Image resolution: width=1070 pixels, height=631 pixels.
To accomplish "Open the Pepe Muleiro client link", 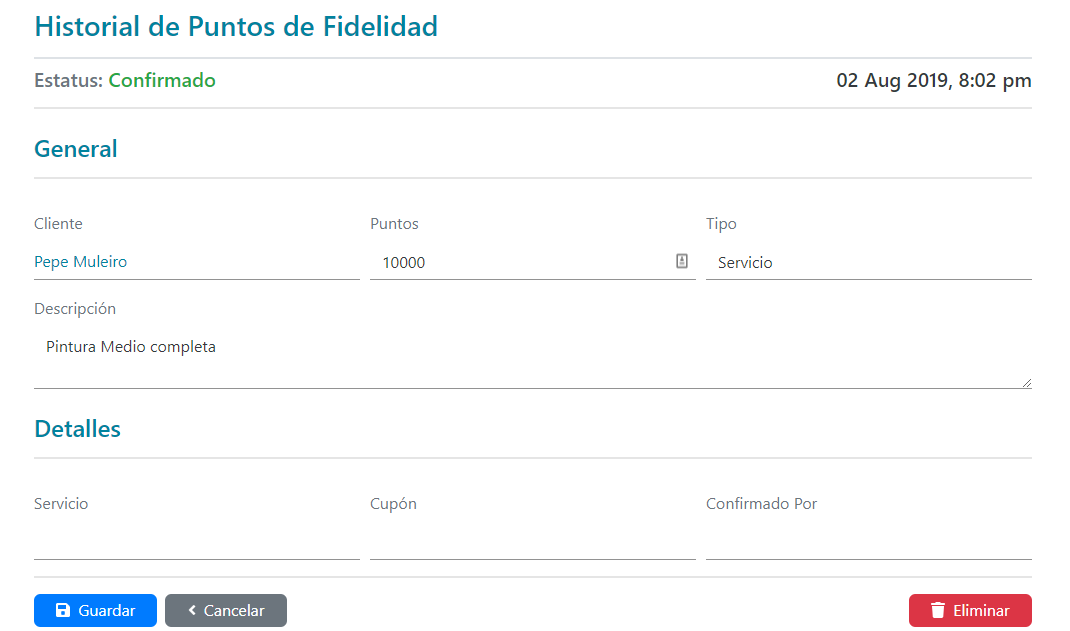I will coord(80,262).
